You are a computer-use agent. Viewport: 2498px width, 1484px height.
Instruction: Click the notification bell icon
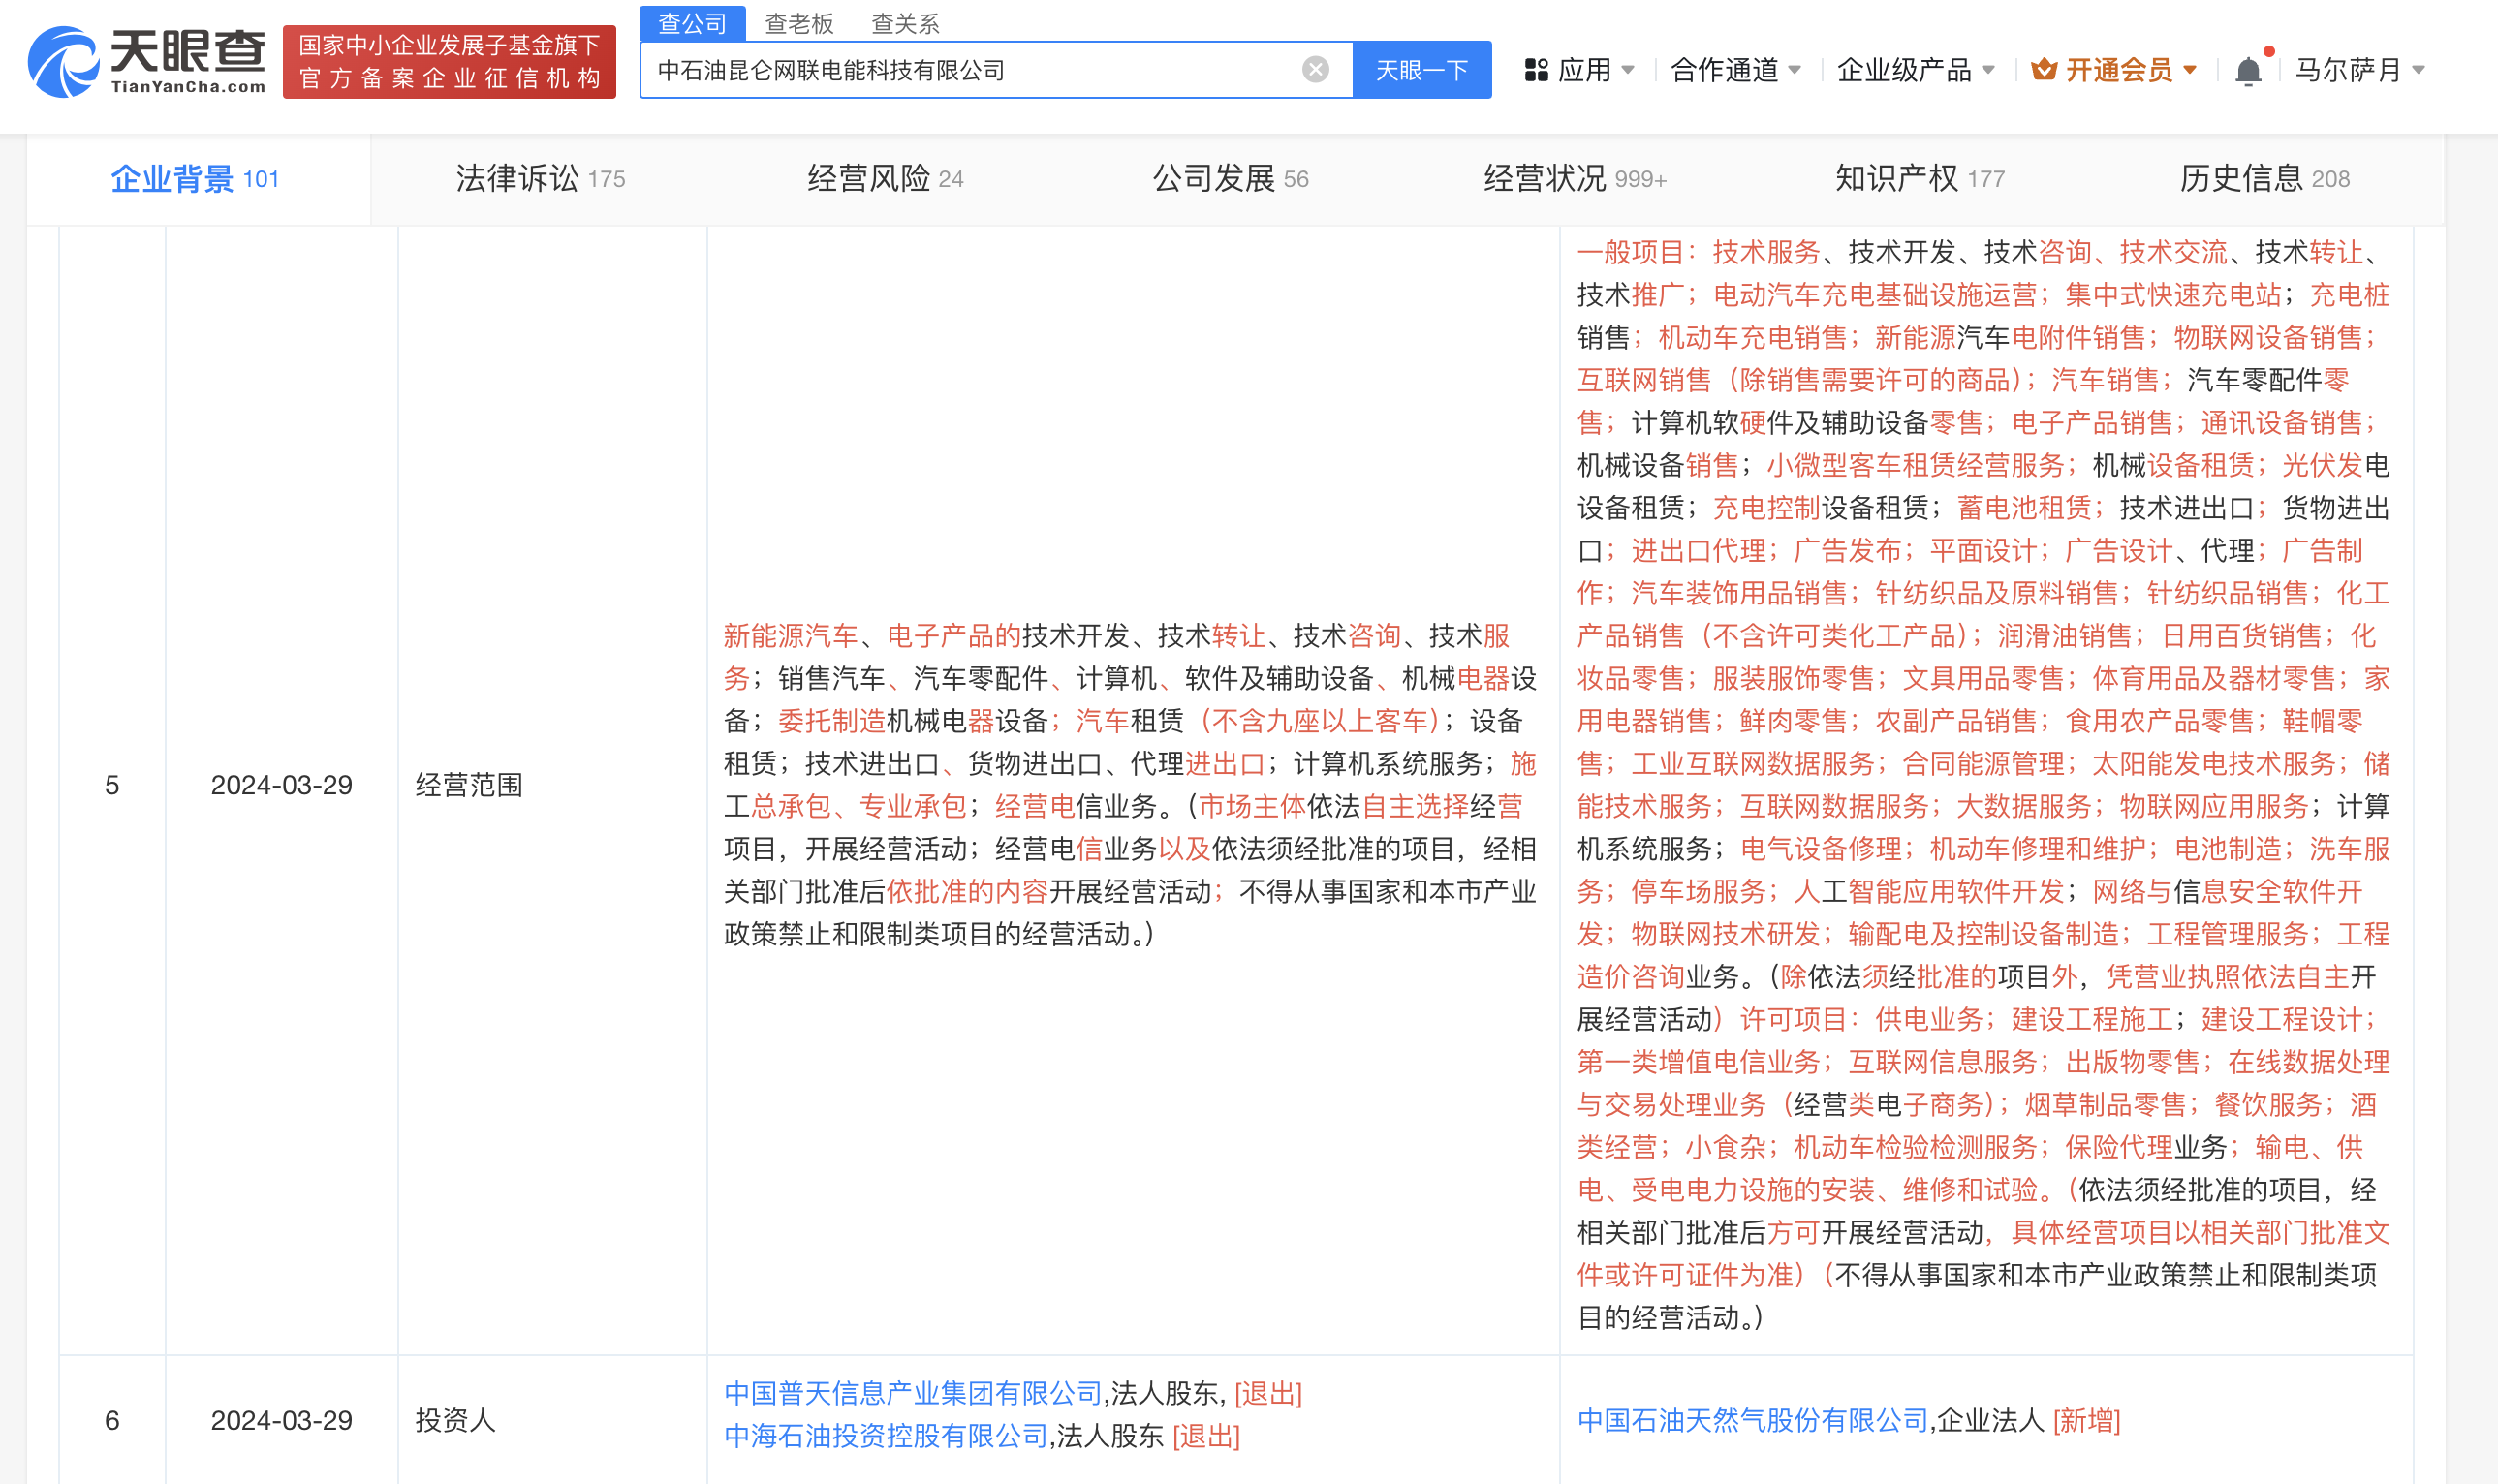coord(2247,71)
